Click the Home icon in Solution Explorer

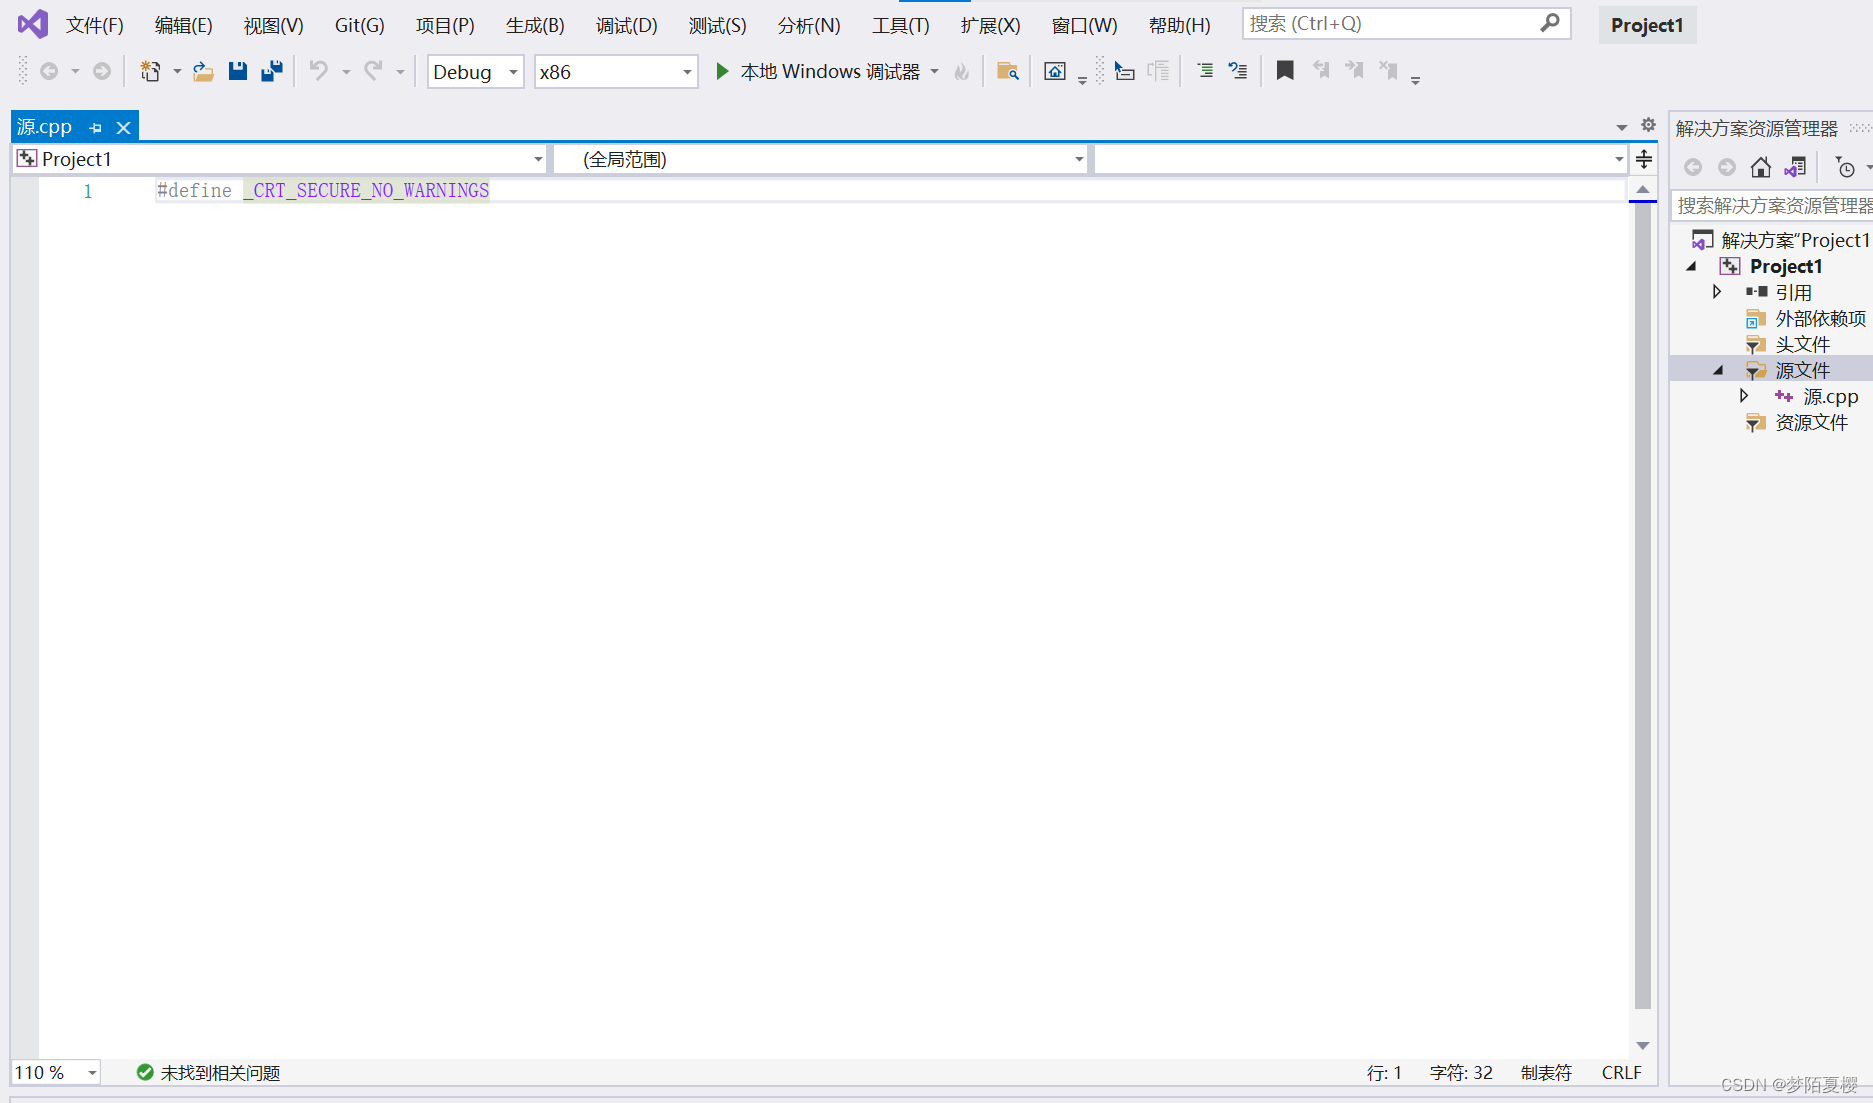1761,167
